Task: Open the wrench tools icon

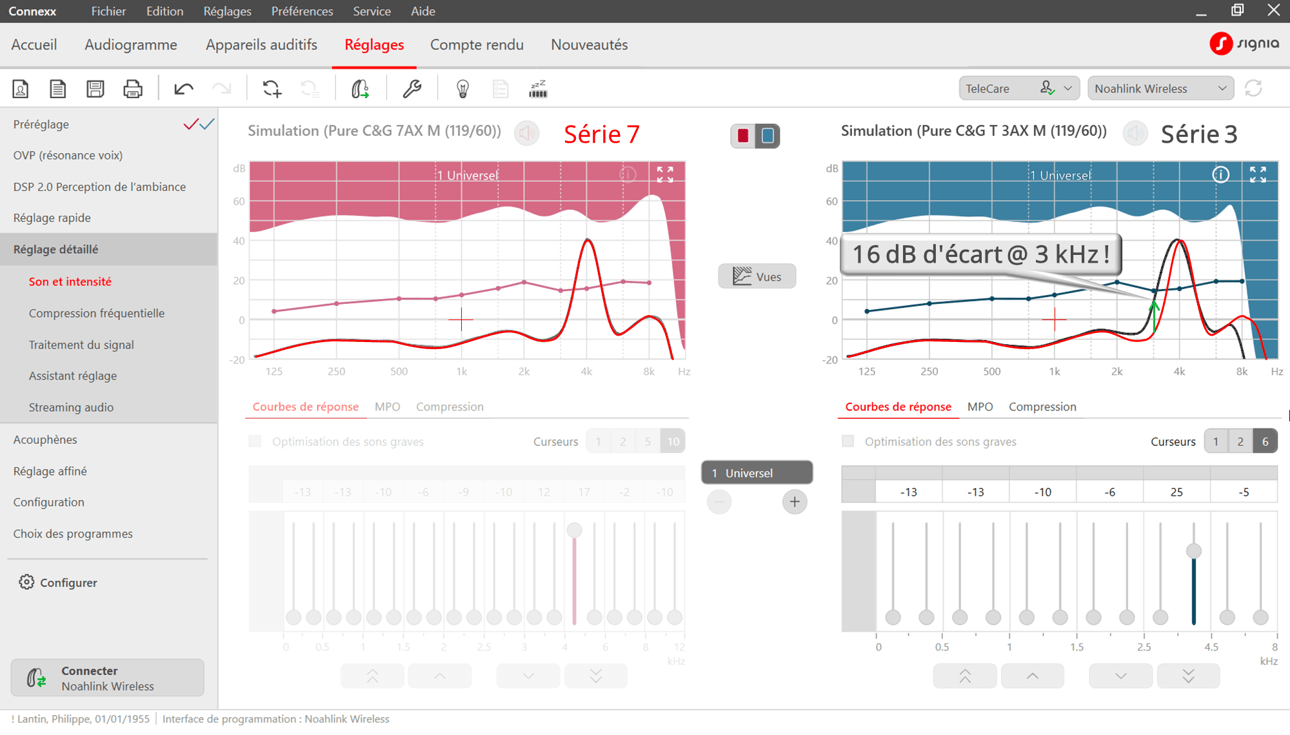Action: click(411, 89)
